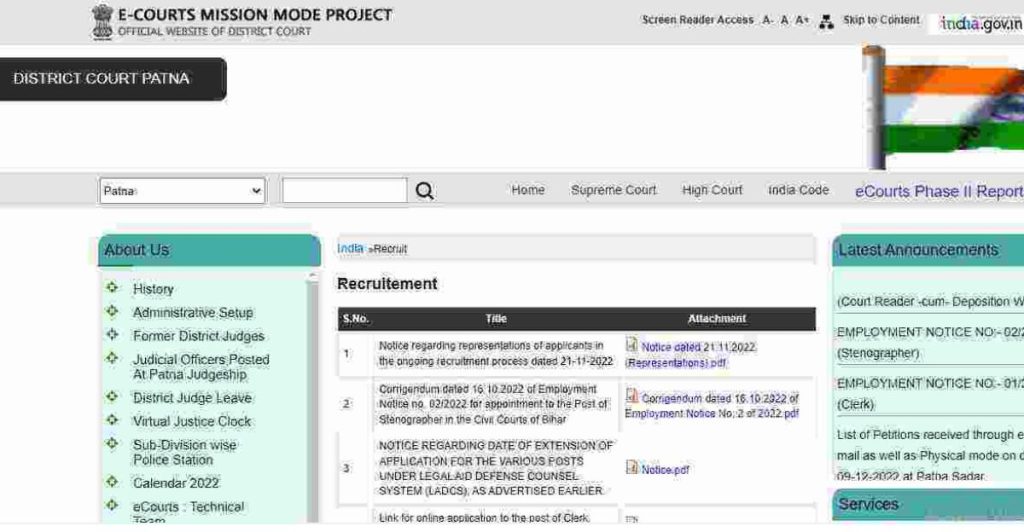
Task: Click the india.gov.in logo
Action: click(x=980, y=23)
